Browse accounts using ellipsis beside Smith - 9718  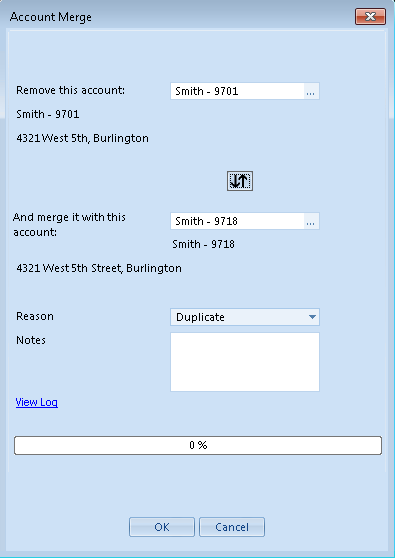(310, 221)
